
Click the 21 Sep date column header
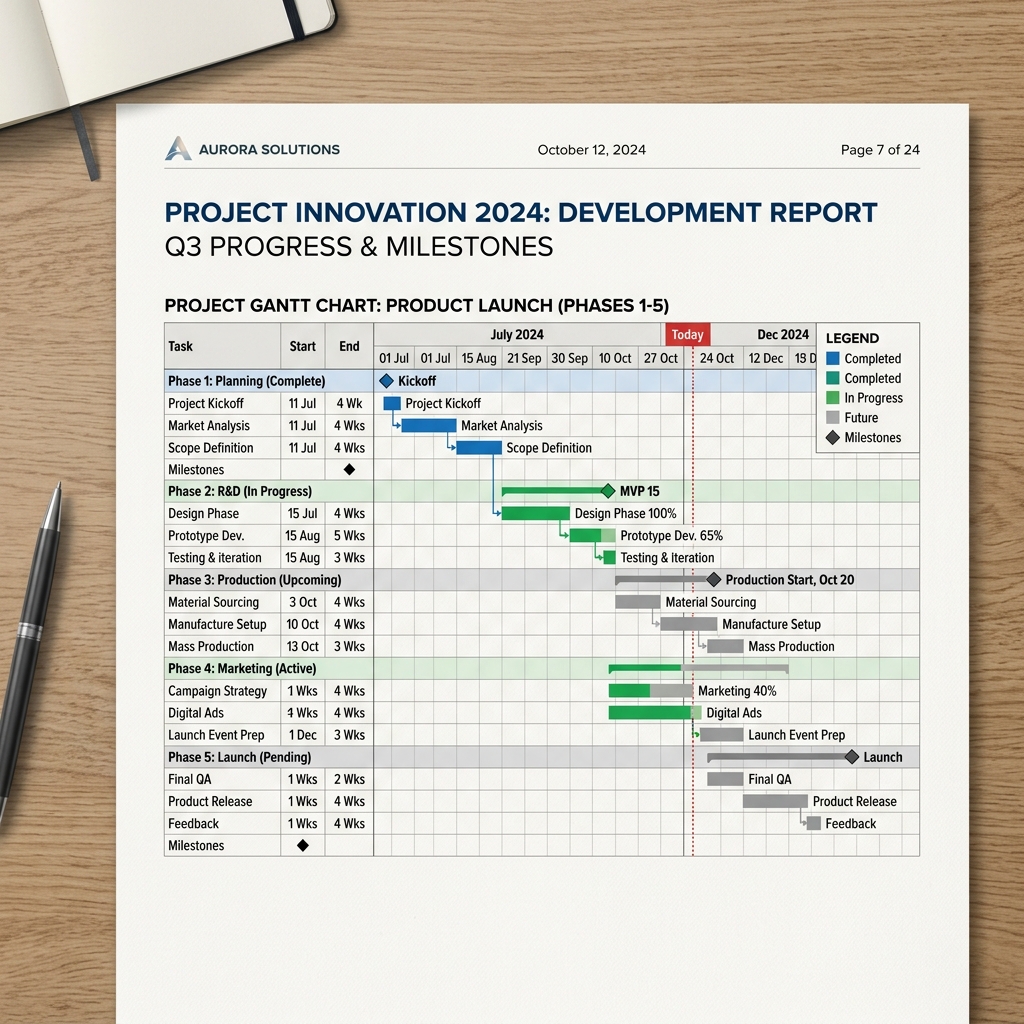524,358
